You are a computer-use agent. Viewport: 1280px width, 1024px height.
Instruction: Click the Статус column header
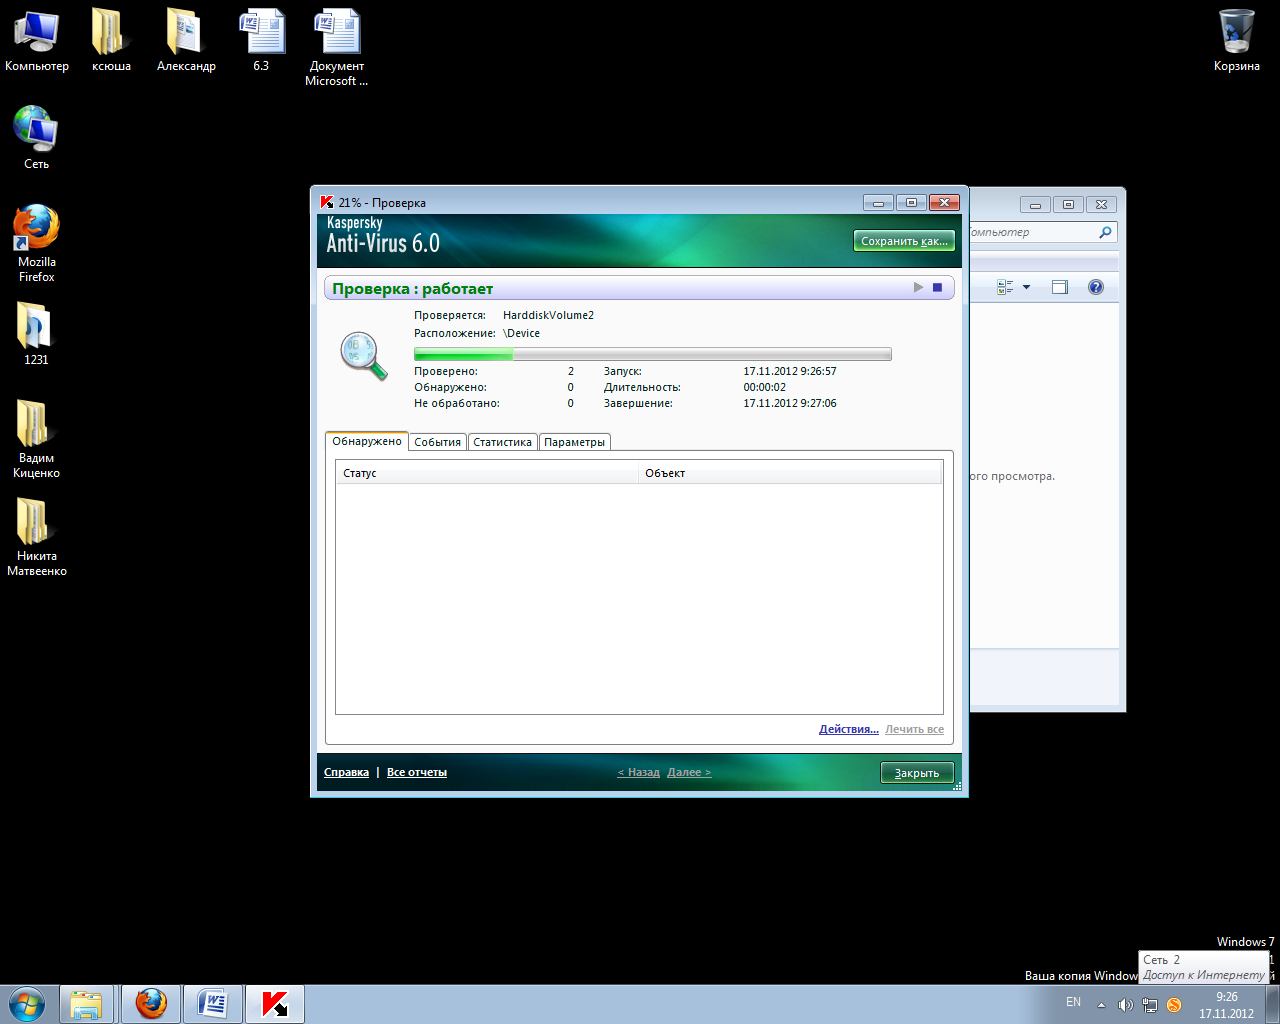point(487,473)
